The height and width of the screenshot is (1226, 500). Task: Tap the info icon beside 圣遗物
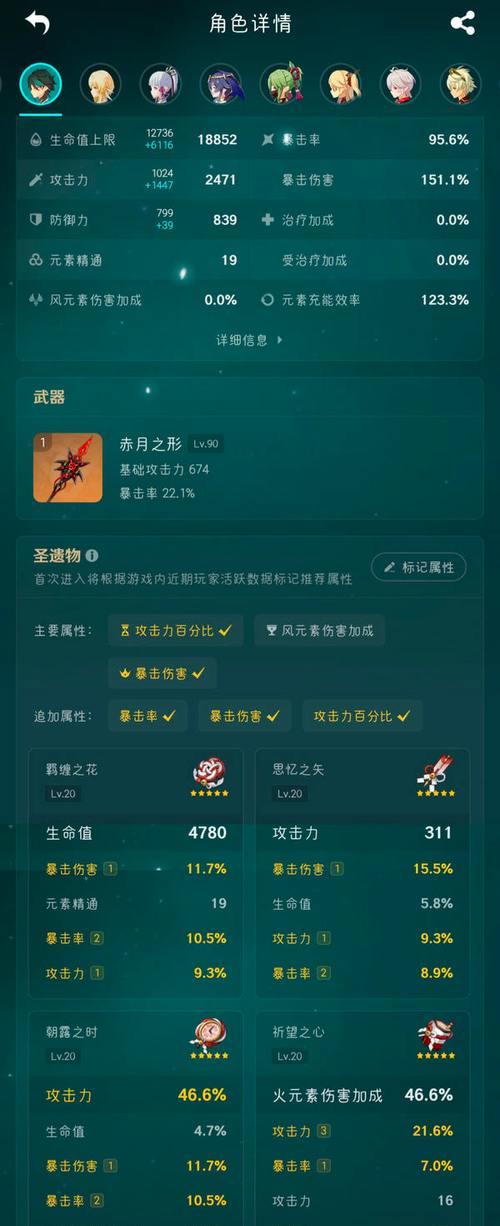92,554
